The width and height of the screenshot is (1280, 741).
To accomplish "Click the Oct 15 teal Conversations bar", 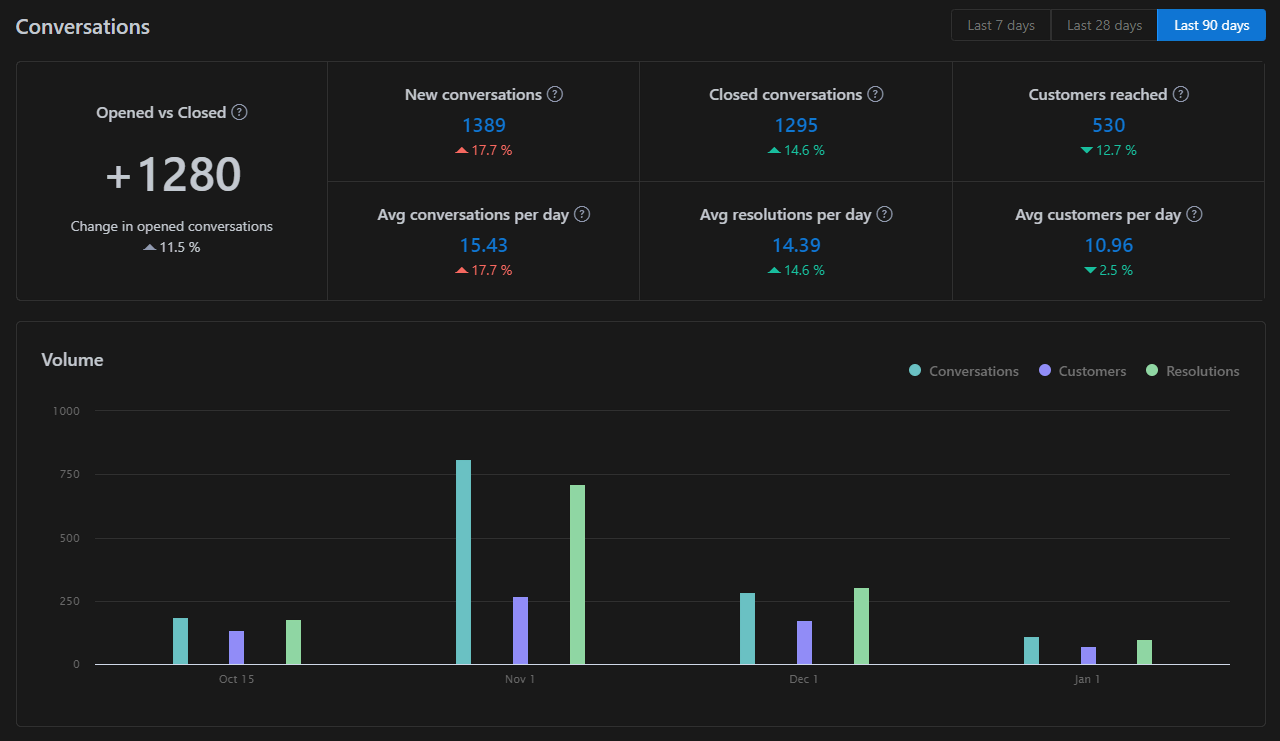I will (180, 641).
